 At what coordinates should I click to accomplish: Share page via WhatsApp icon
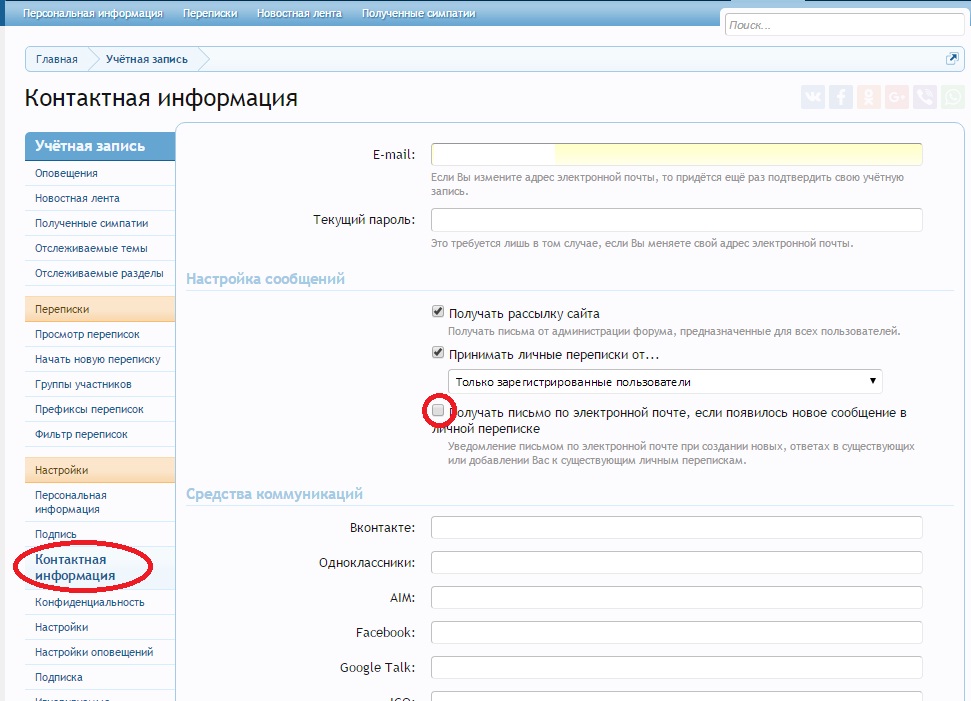(x=952, y=97)
